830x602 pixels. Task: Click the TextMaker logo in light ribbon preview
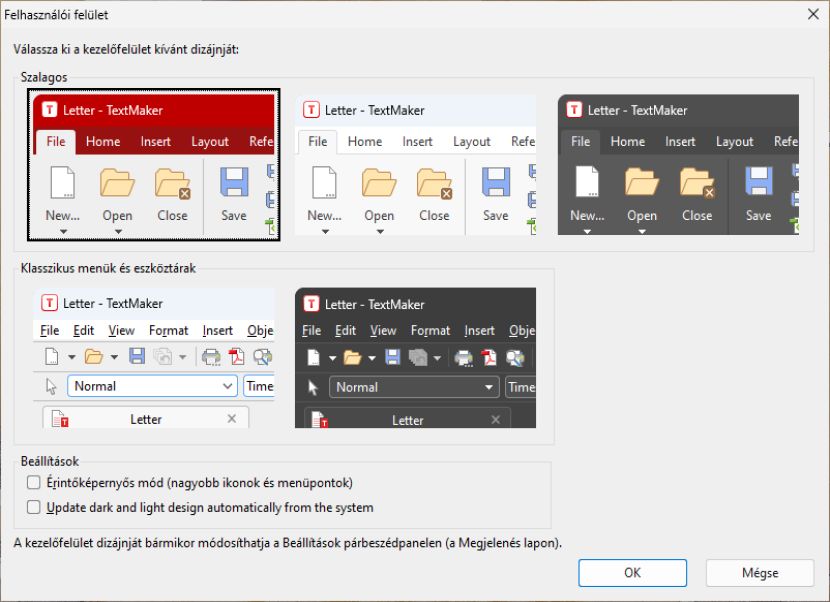pos(311,110)
